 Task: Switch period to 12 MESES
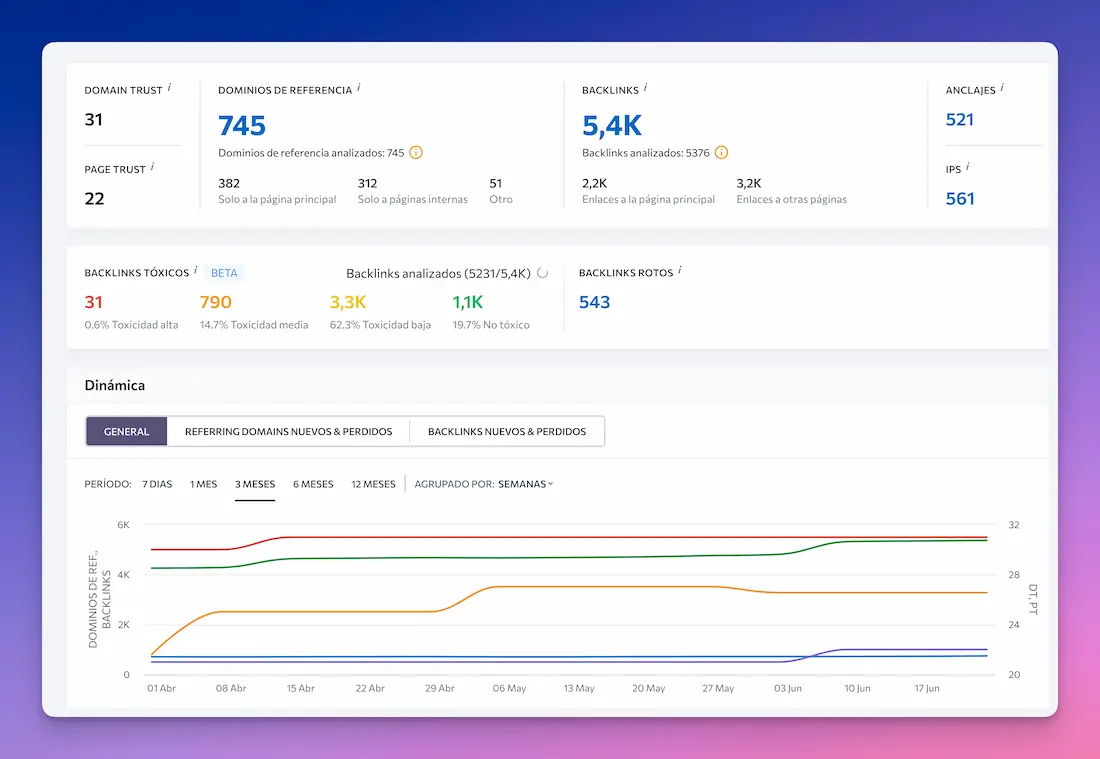tap(373, 484)
